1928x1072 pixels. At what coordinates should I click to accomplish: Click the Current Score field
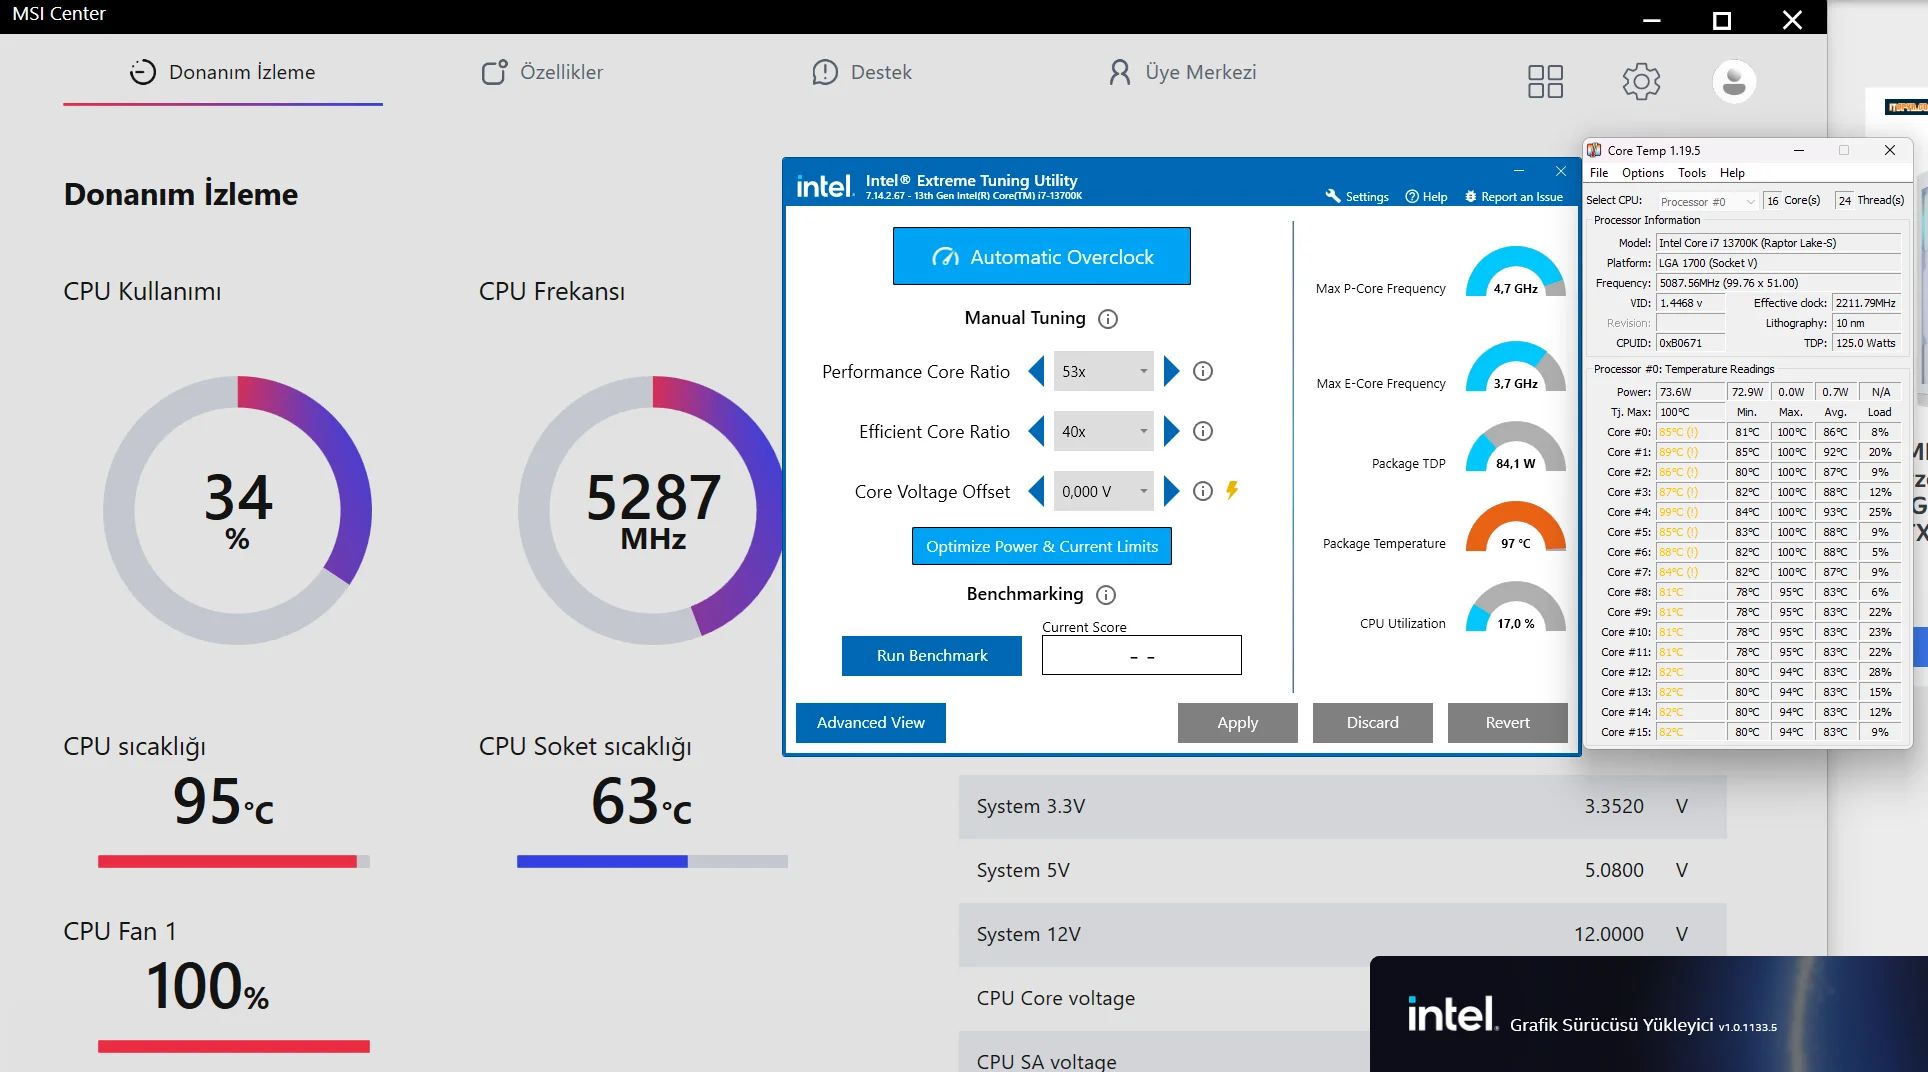click(1142, 656)
